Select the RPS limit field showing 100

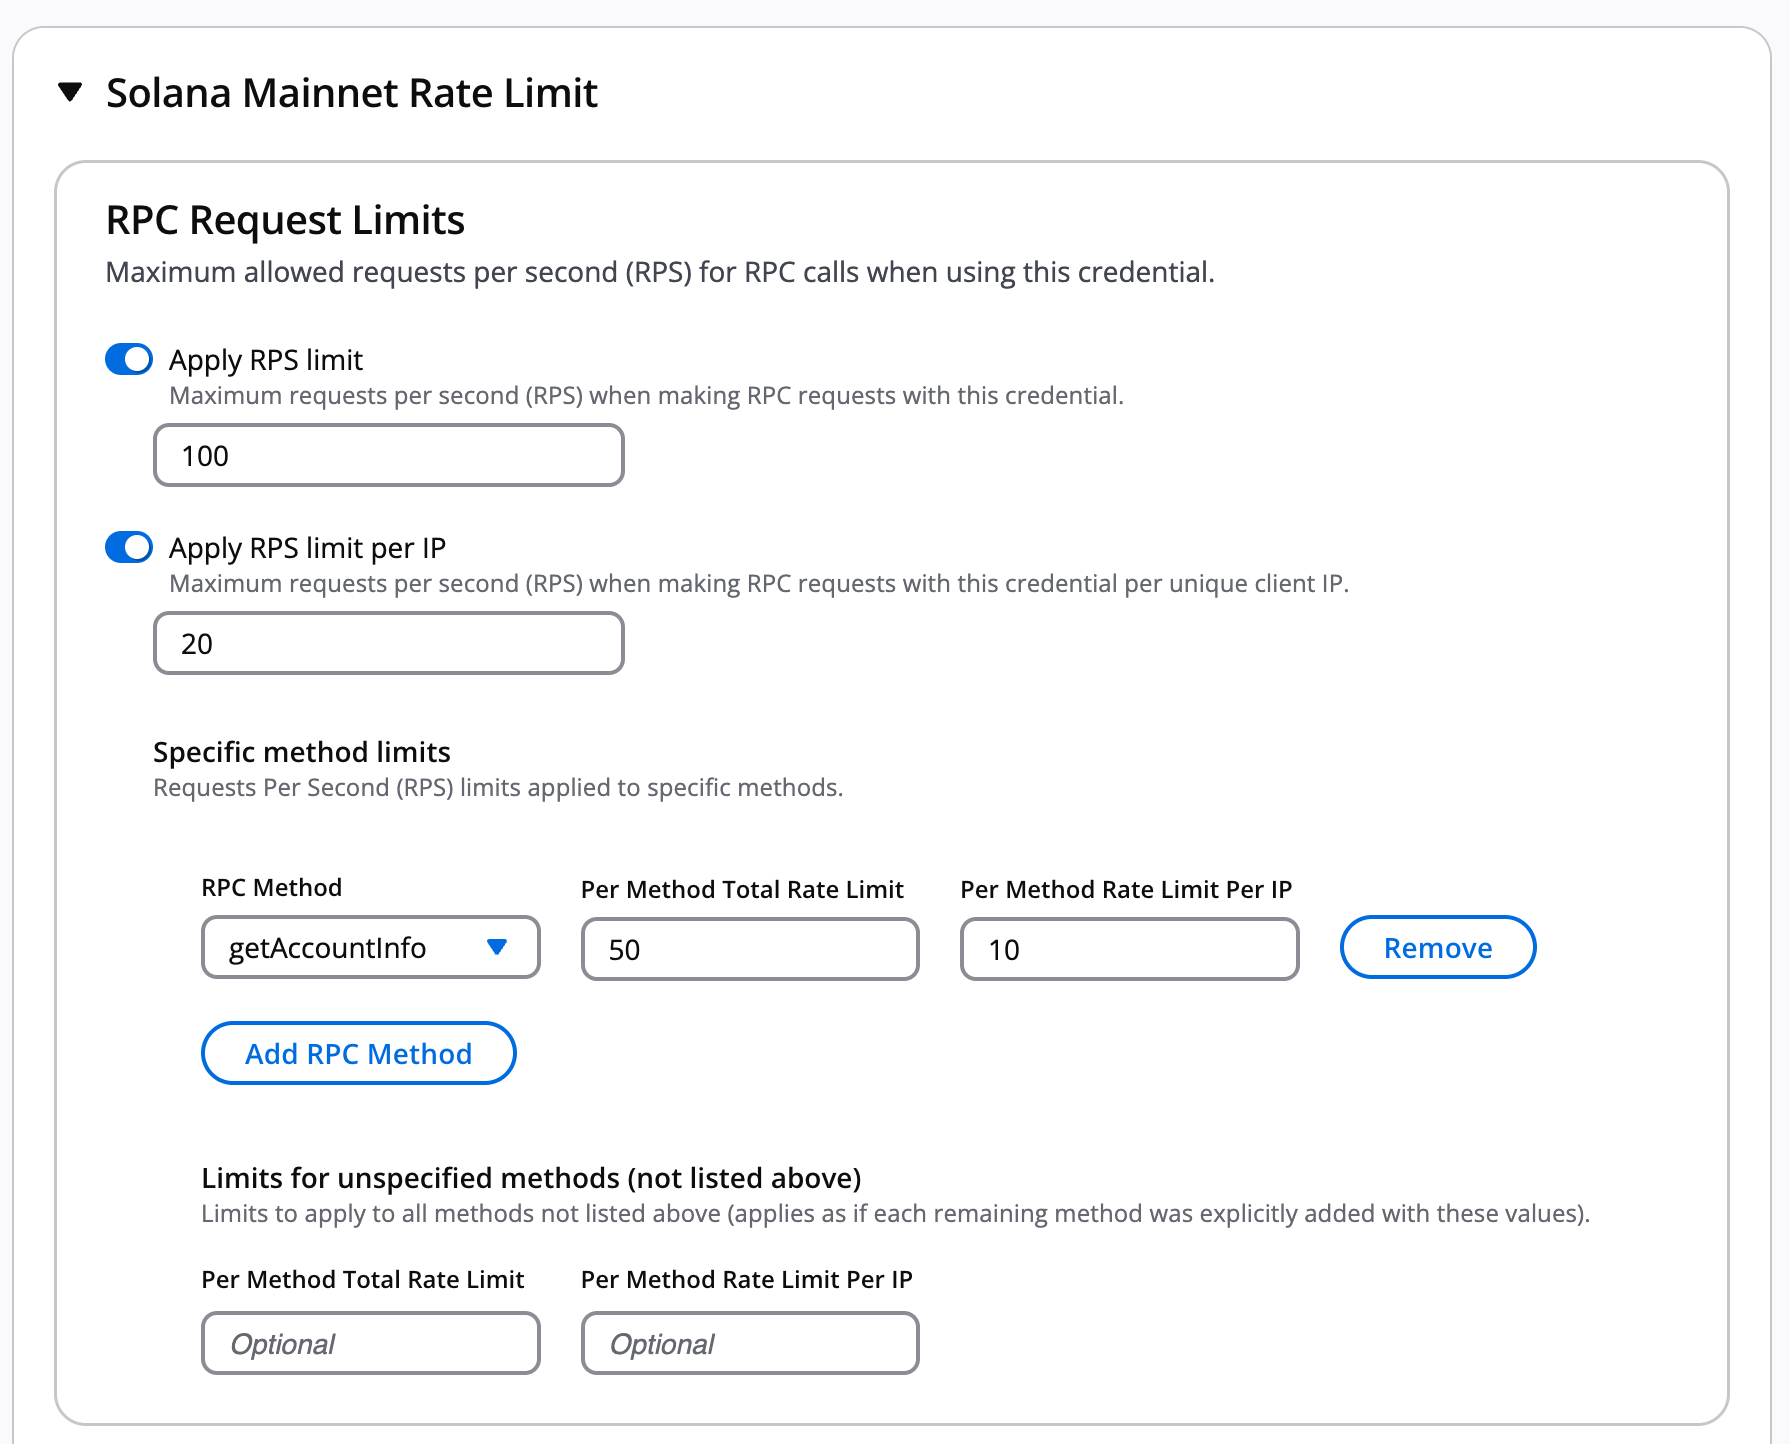388,455
